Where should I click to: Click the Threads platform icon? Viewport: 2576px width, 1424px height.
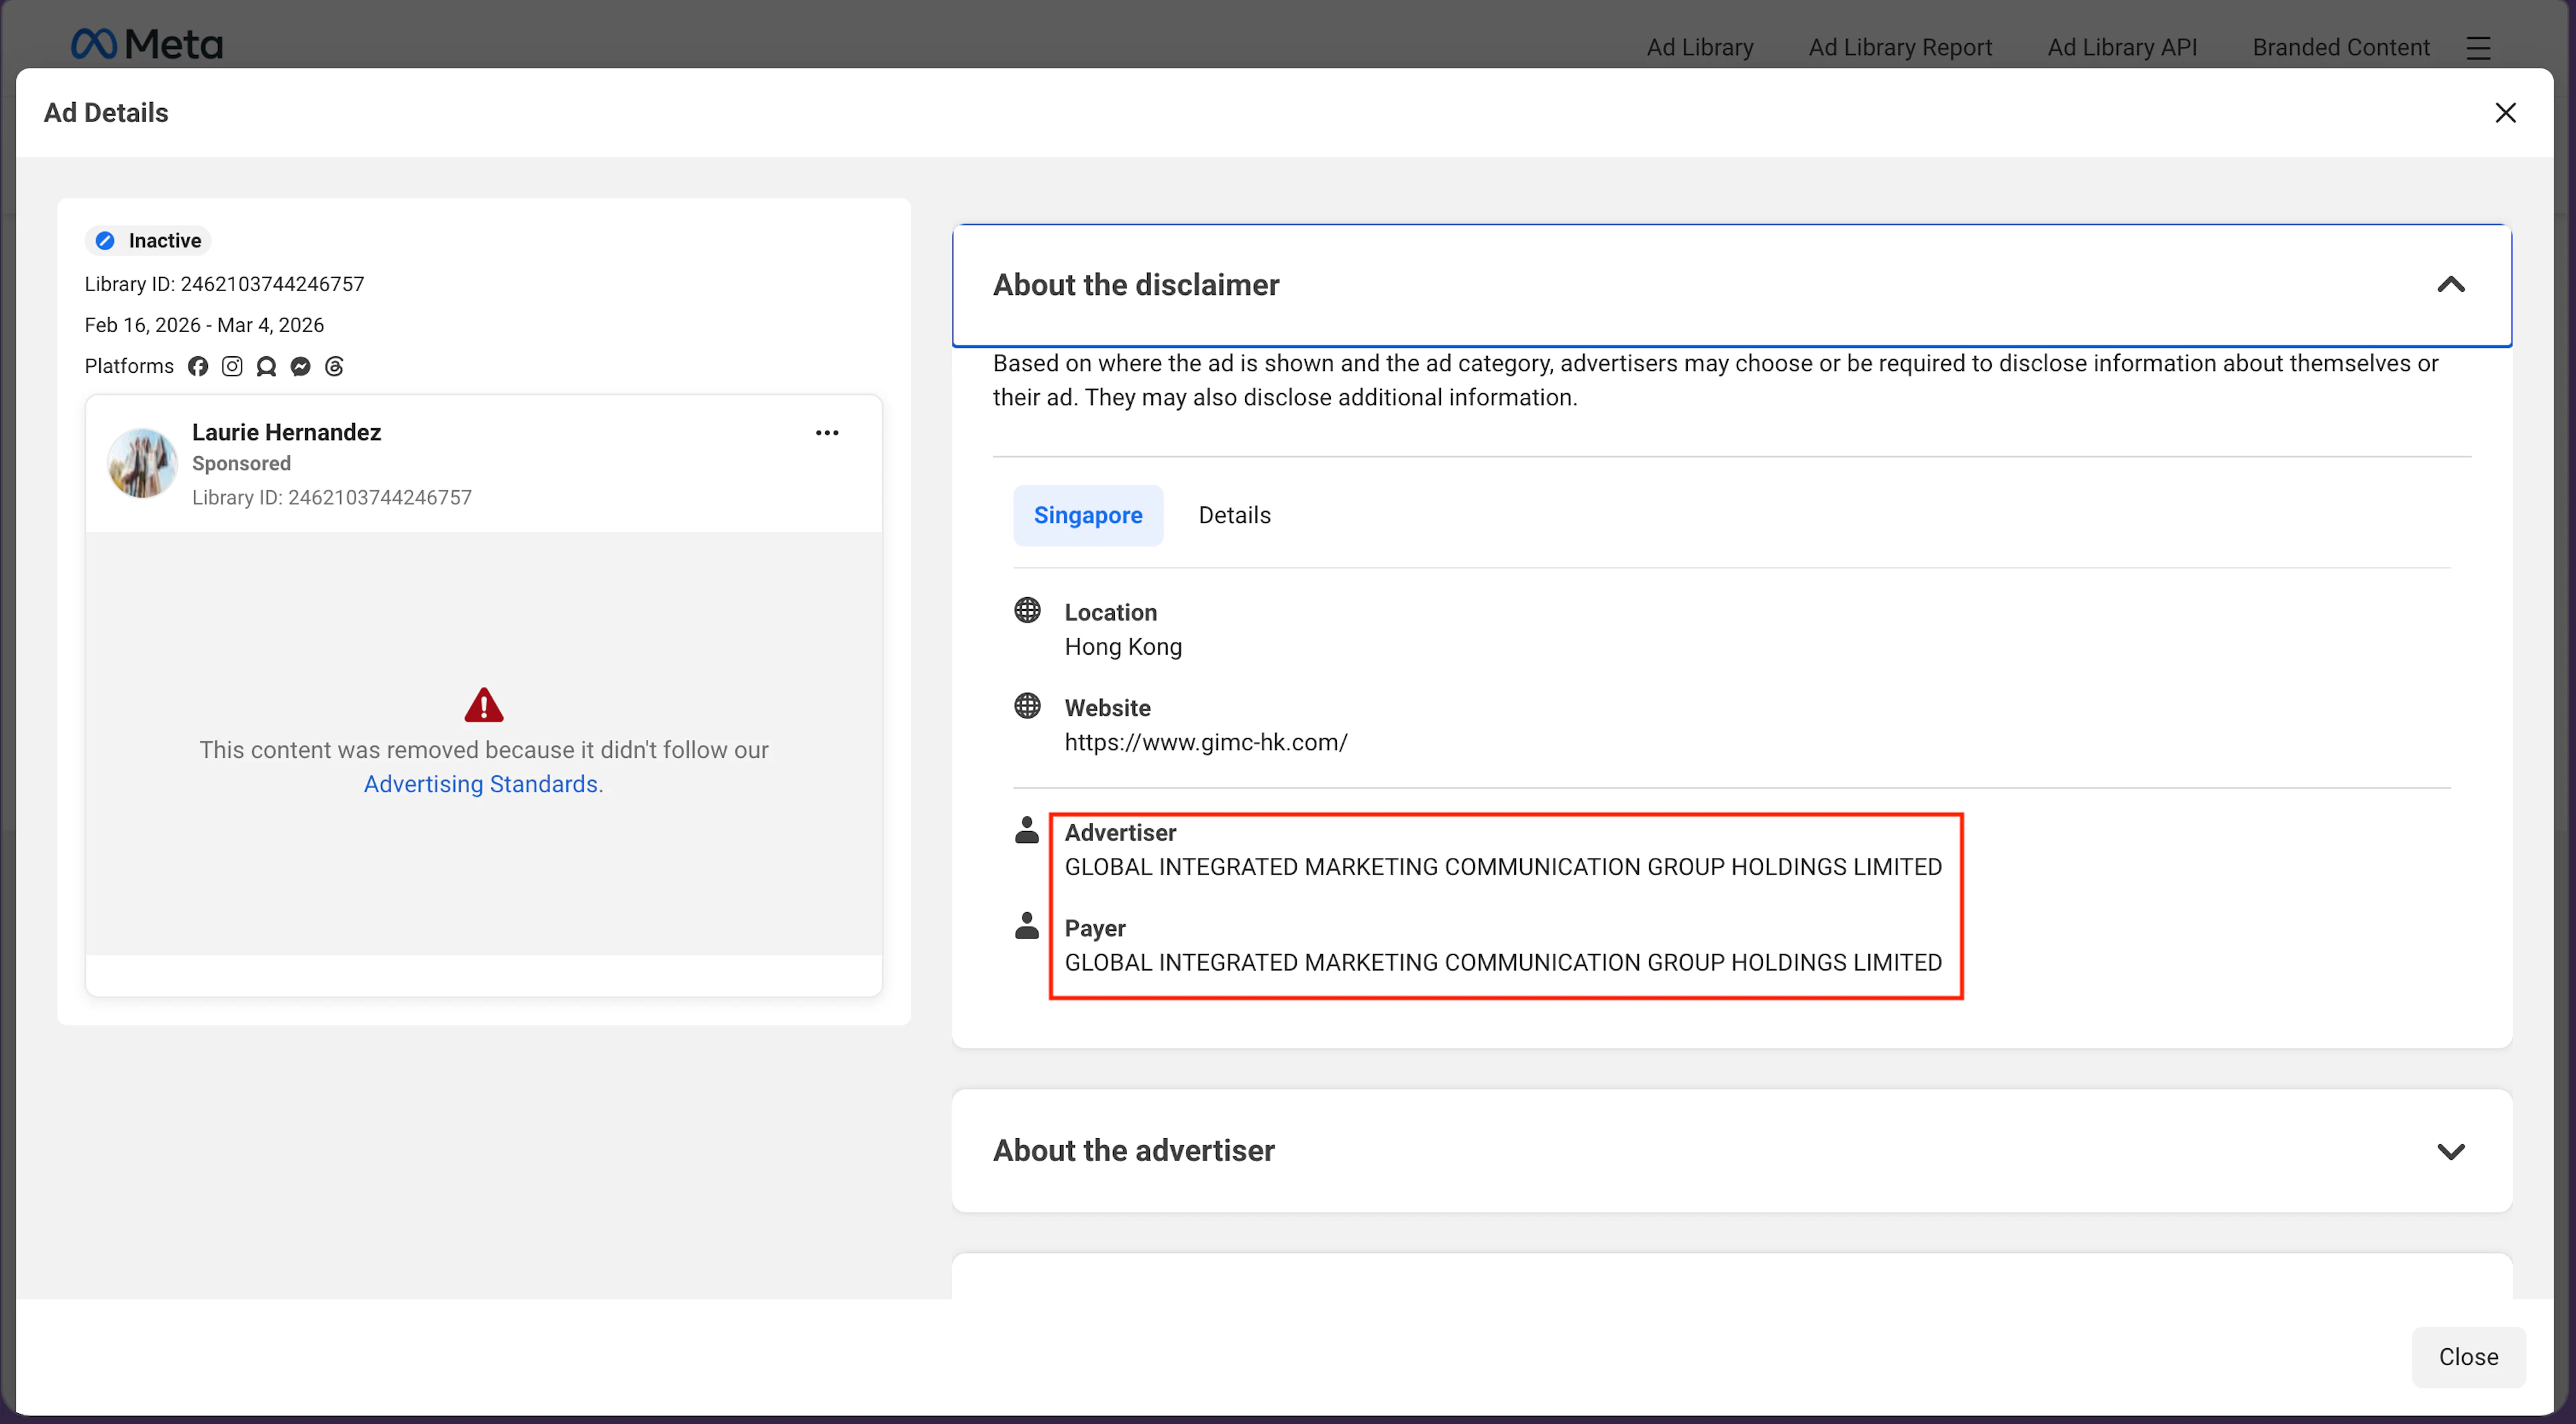[334, 366]
